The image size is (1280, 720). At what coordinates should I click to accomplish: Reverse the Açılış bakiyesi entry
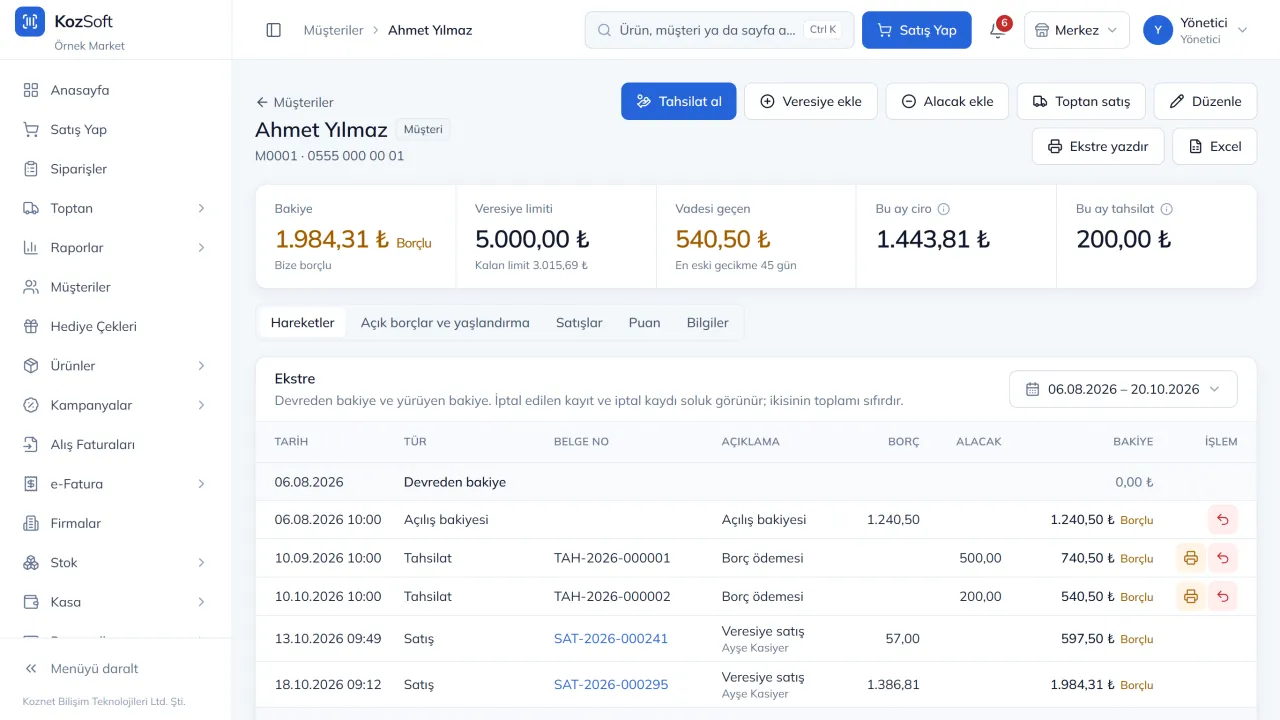pyautogui.click(x=1222, y=520)
